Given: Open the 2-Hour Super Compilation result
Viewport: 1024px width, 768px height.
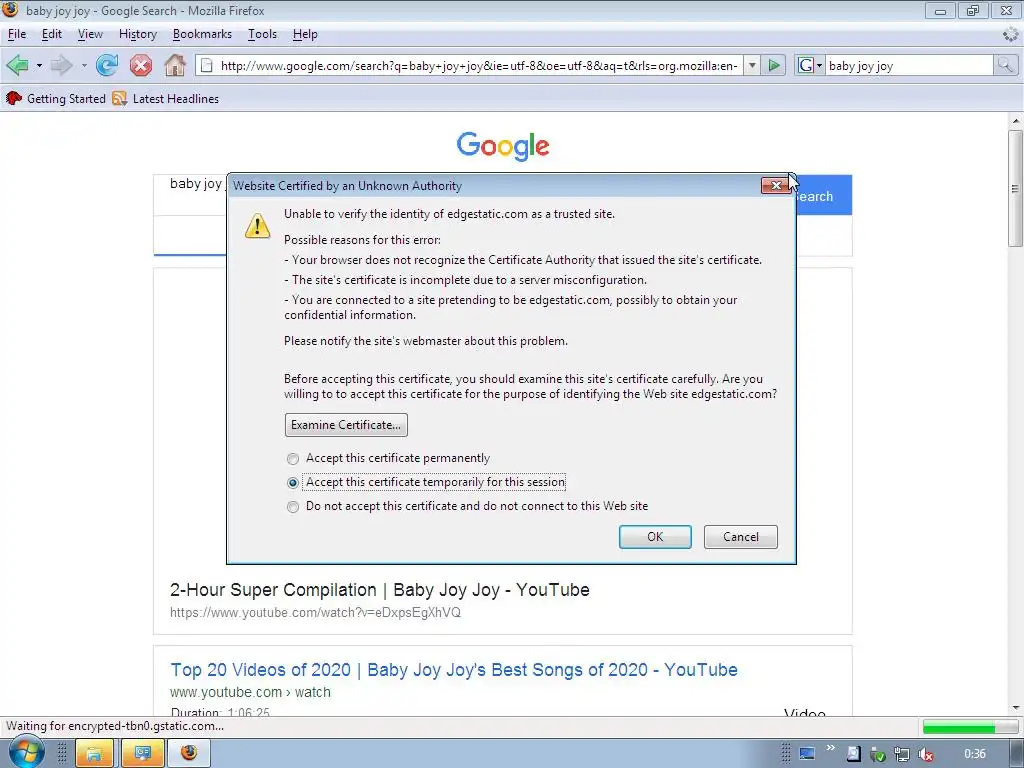Looking at the screenshot, I should coord(379,590).
